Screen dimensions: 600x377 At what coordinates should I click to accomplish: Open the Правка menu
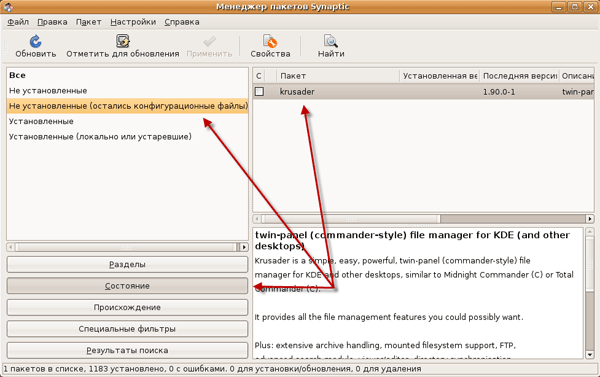coord(52,22)
